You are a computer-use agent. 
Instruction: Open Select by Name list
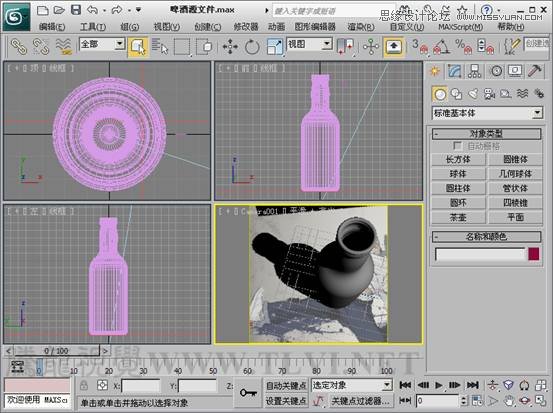(x=160, y=47)
